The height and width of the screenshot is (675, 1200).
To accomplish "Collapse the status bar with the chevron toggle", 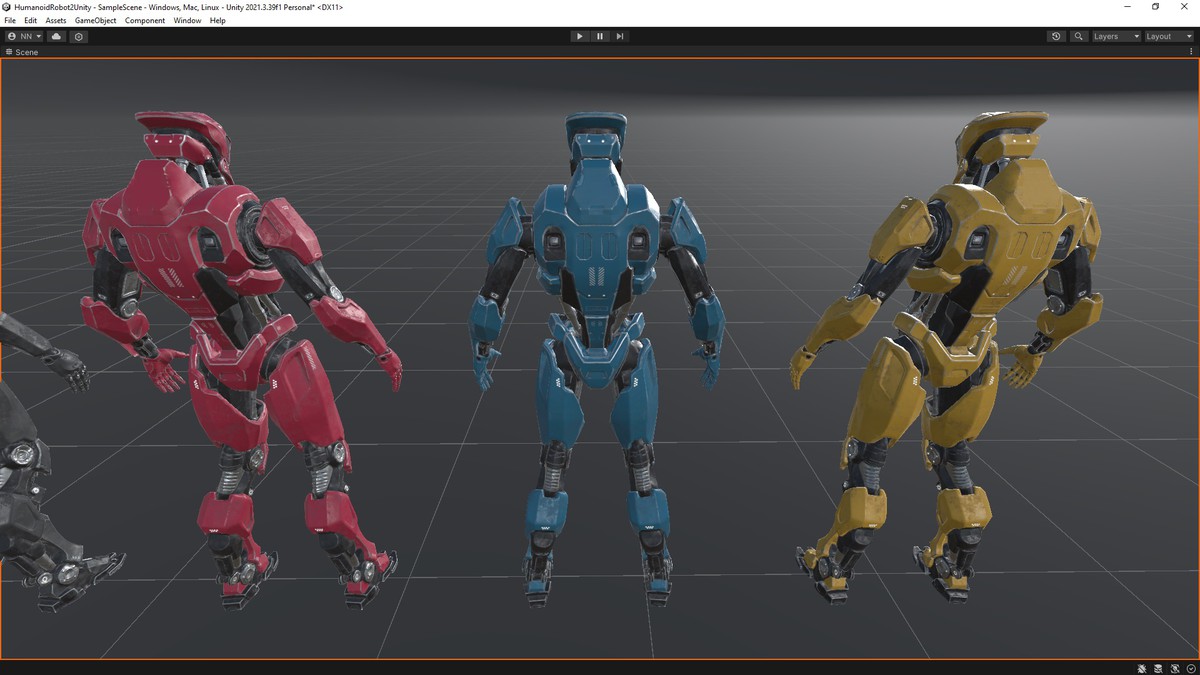I will 1190,668.
